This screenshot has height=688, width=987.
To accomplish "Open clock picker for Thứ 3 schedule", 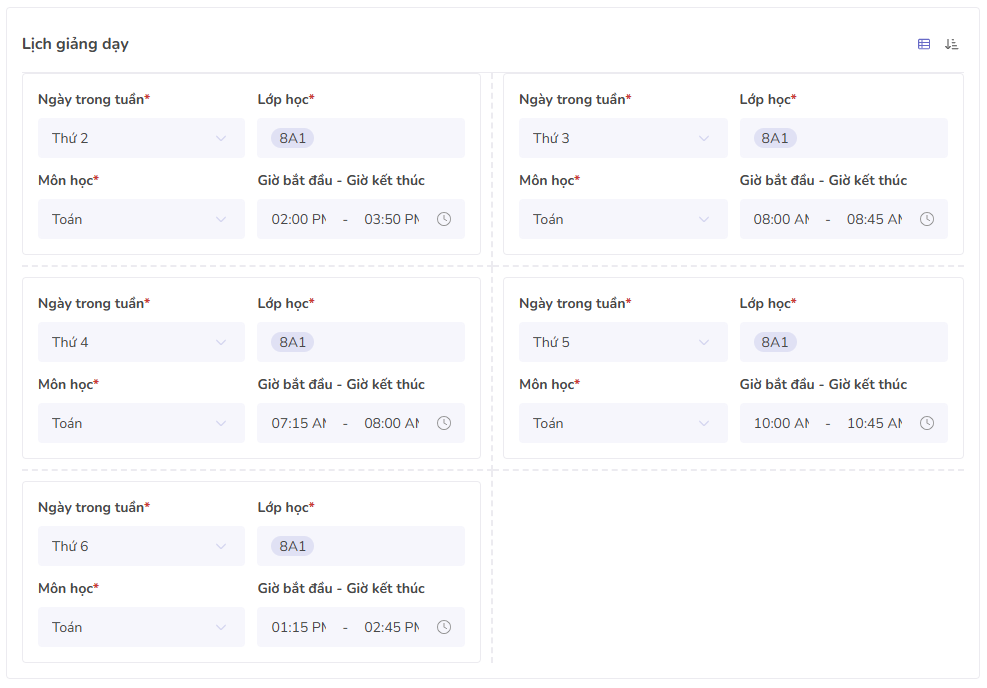I will [x=927, y=219].
